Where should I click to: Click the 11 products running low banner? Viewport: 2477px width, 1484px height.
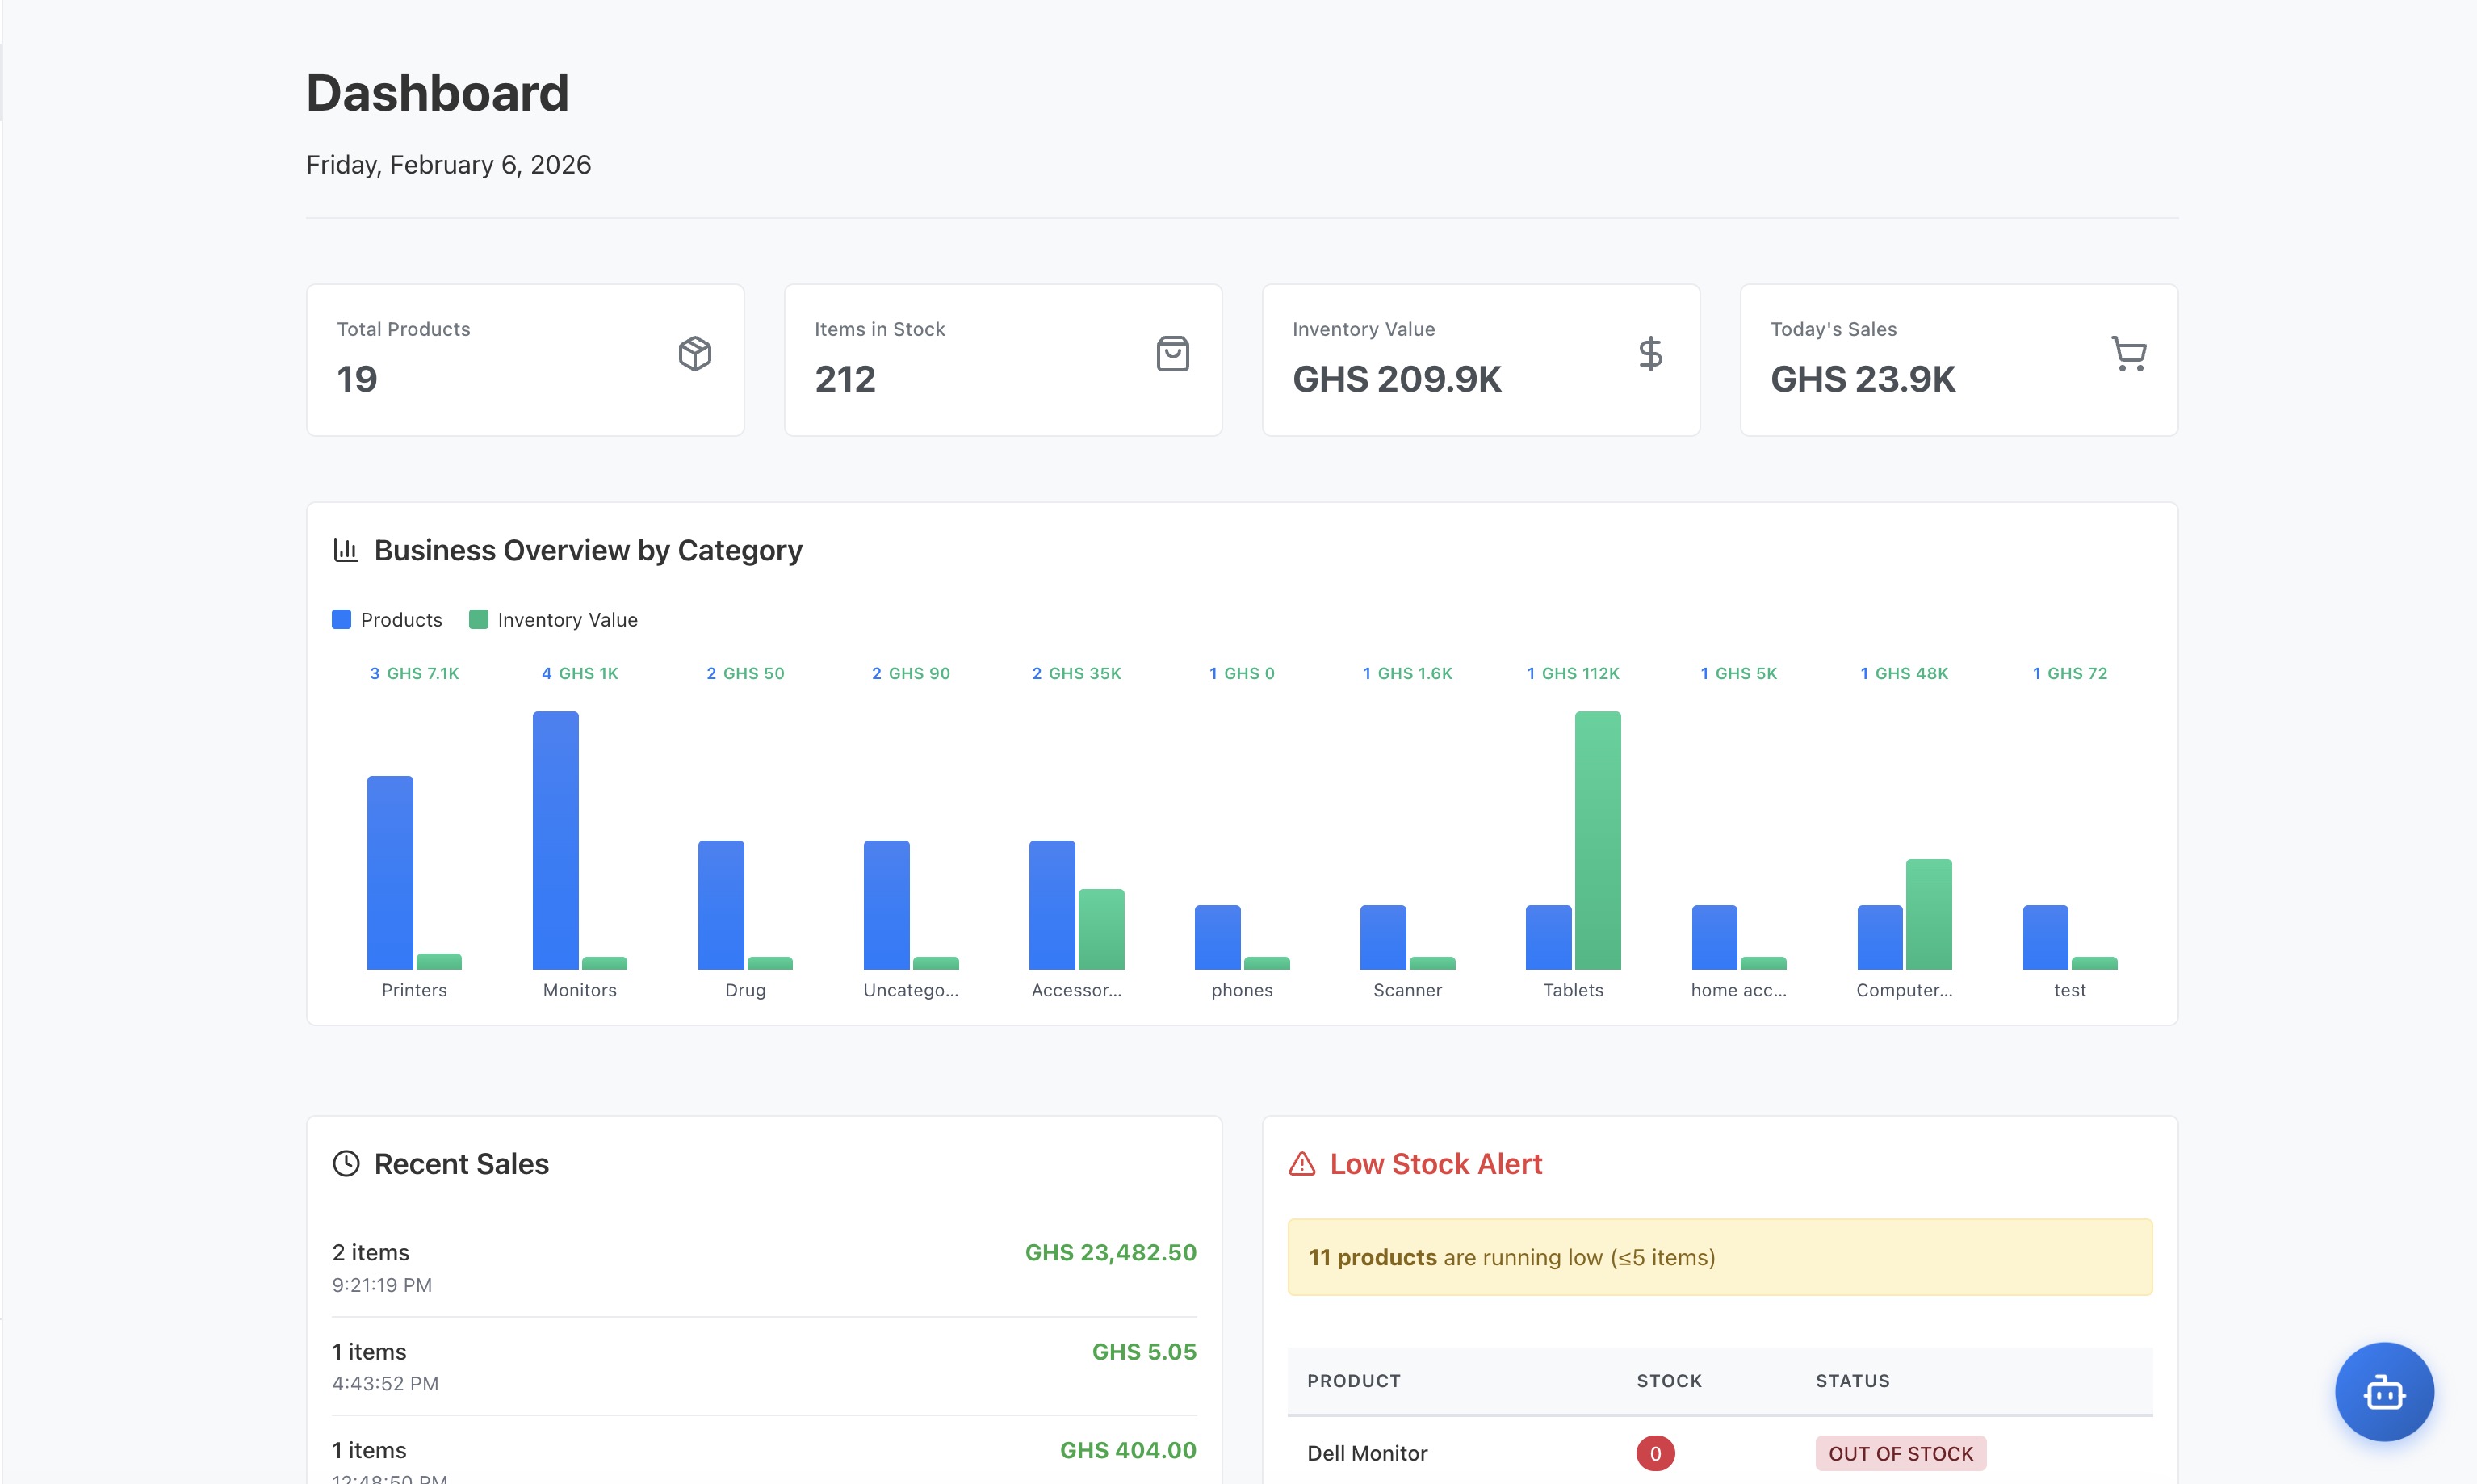1718,1257
